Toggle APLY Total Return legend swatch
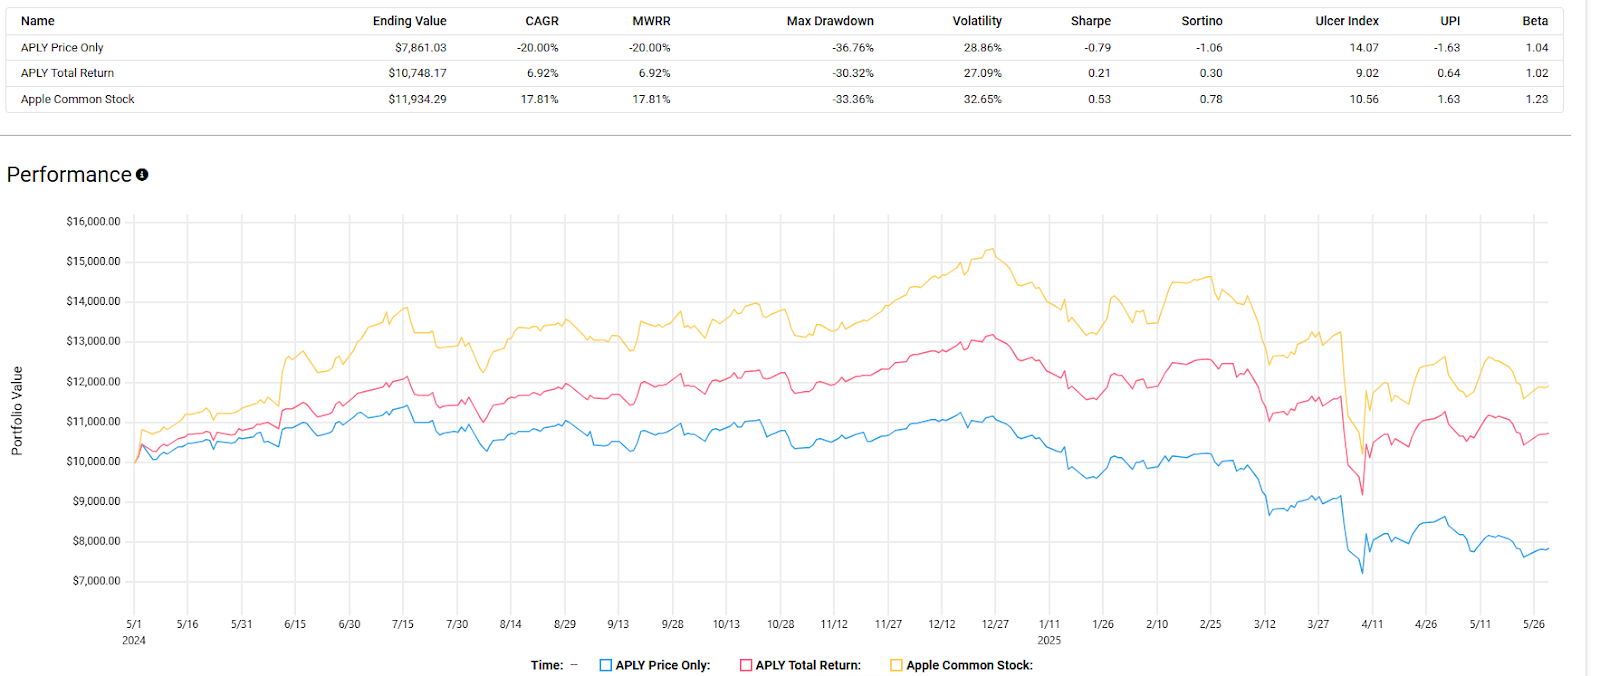This screenshot has height=676, width=1600. click(745, 665)
